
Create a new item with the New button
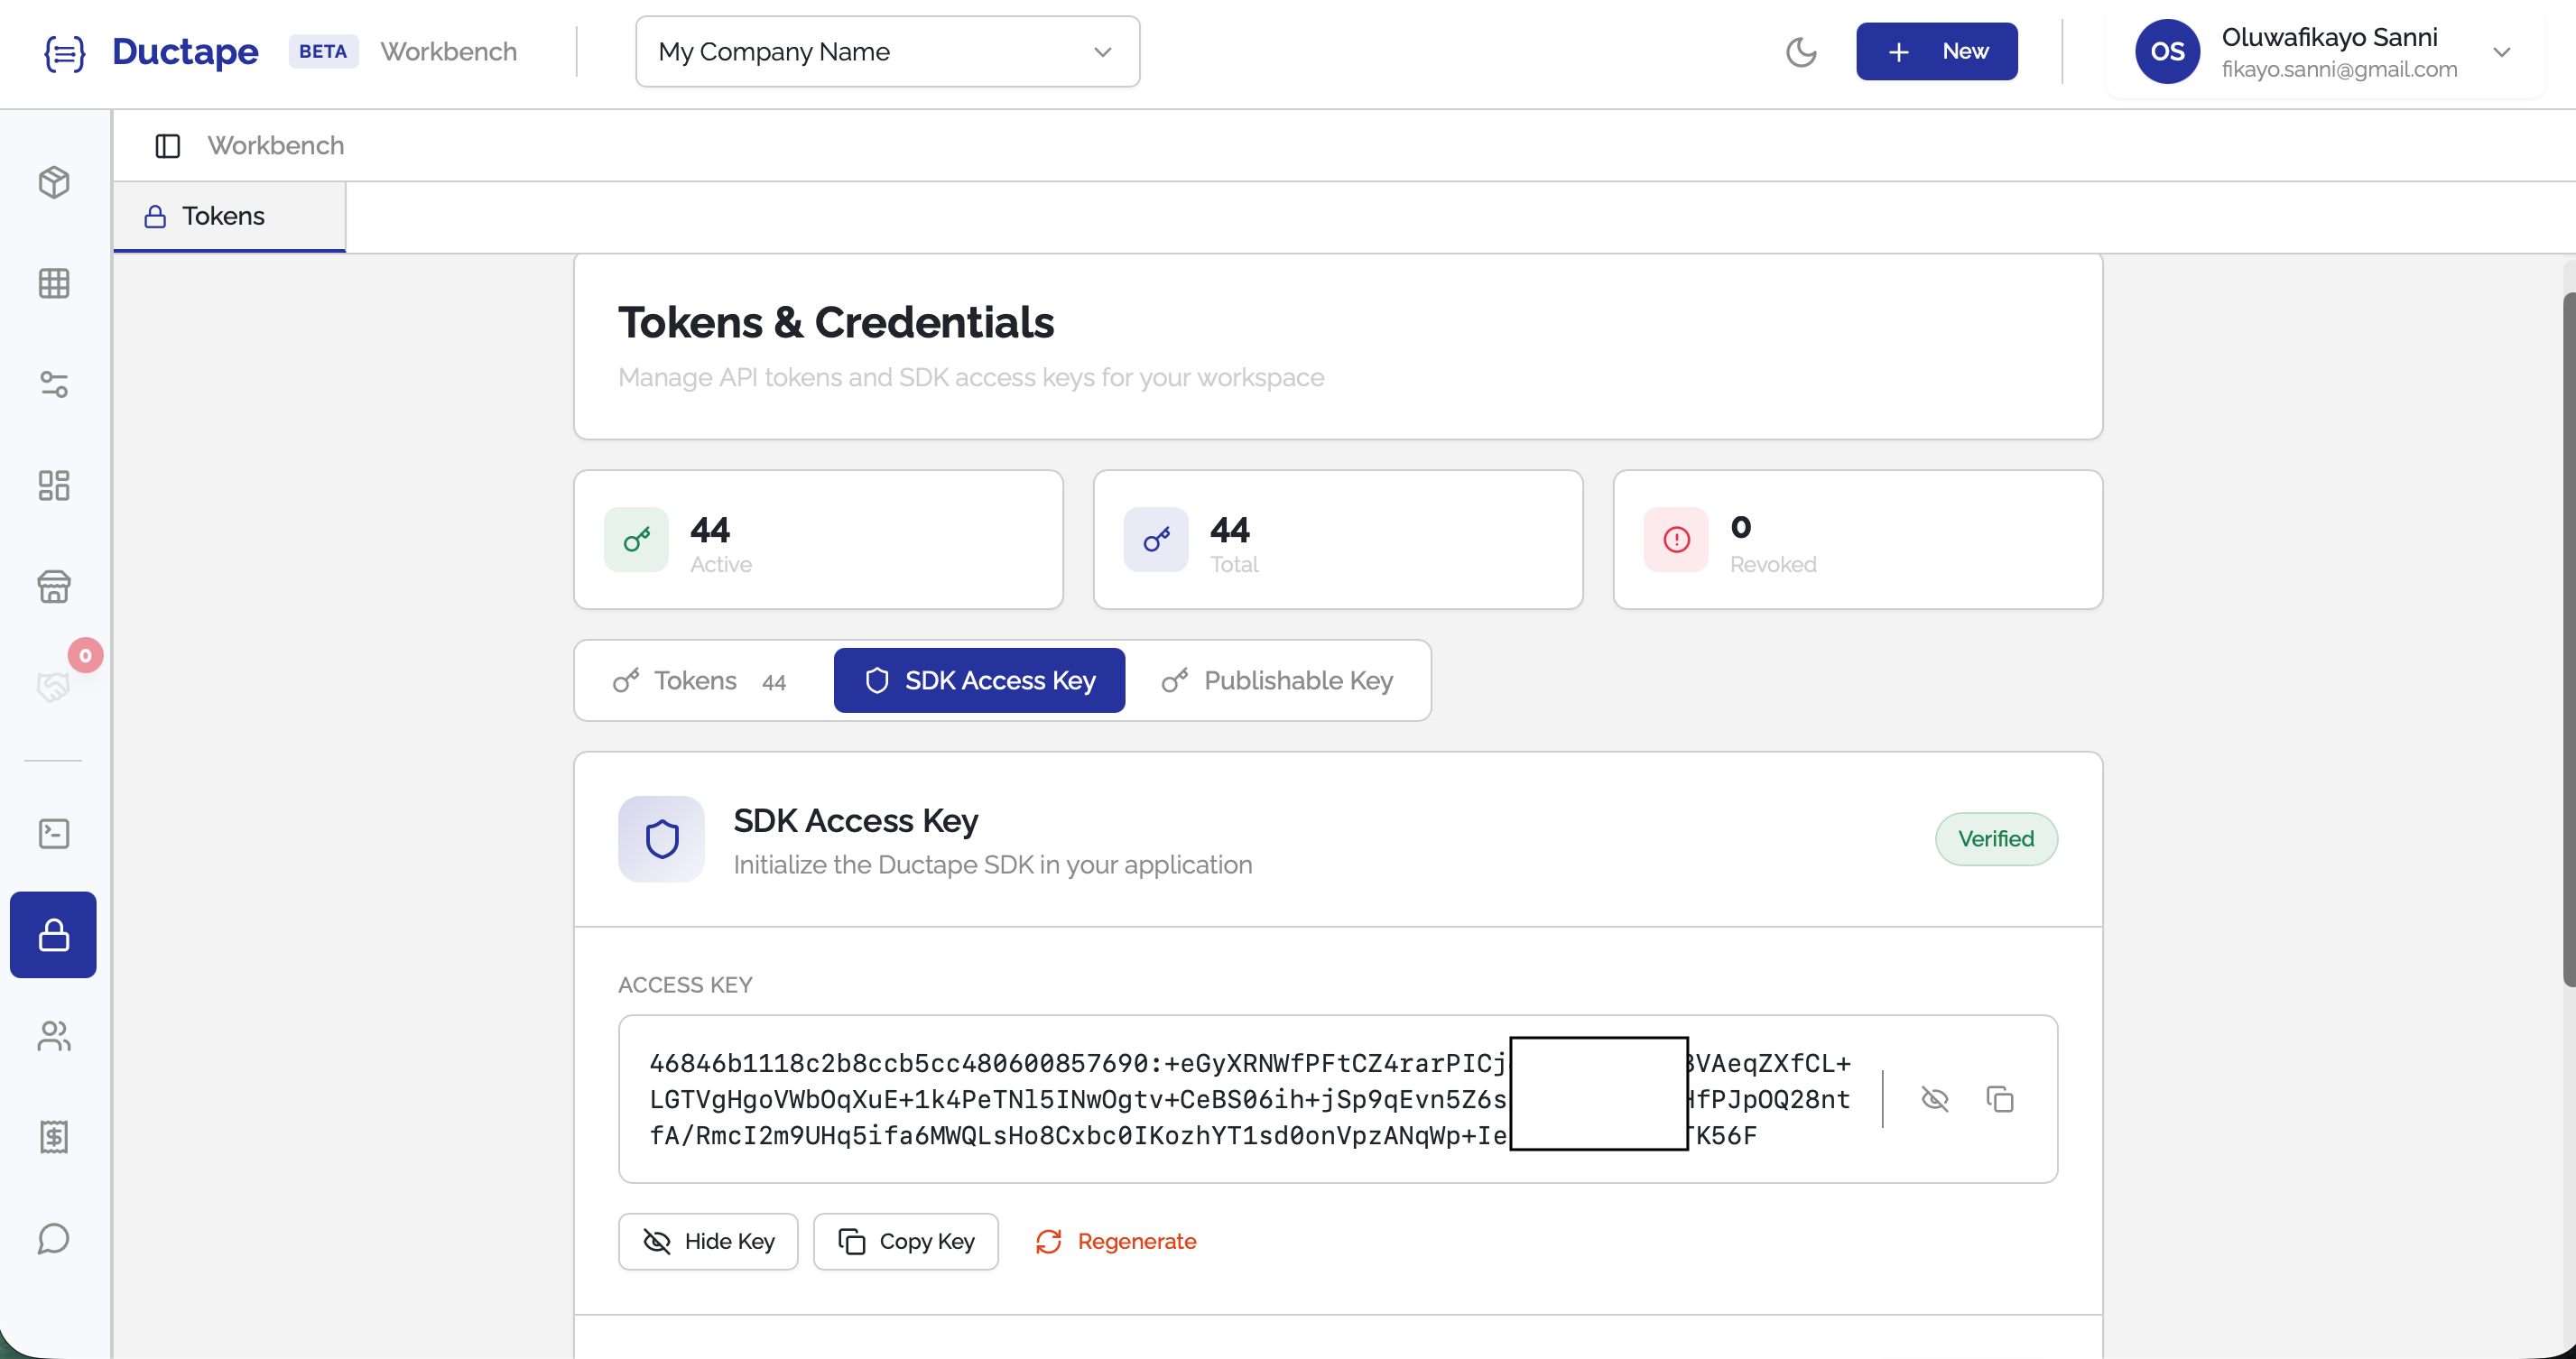pyautogui.click(x=1936, y=51)
